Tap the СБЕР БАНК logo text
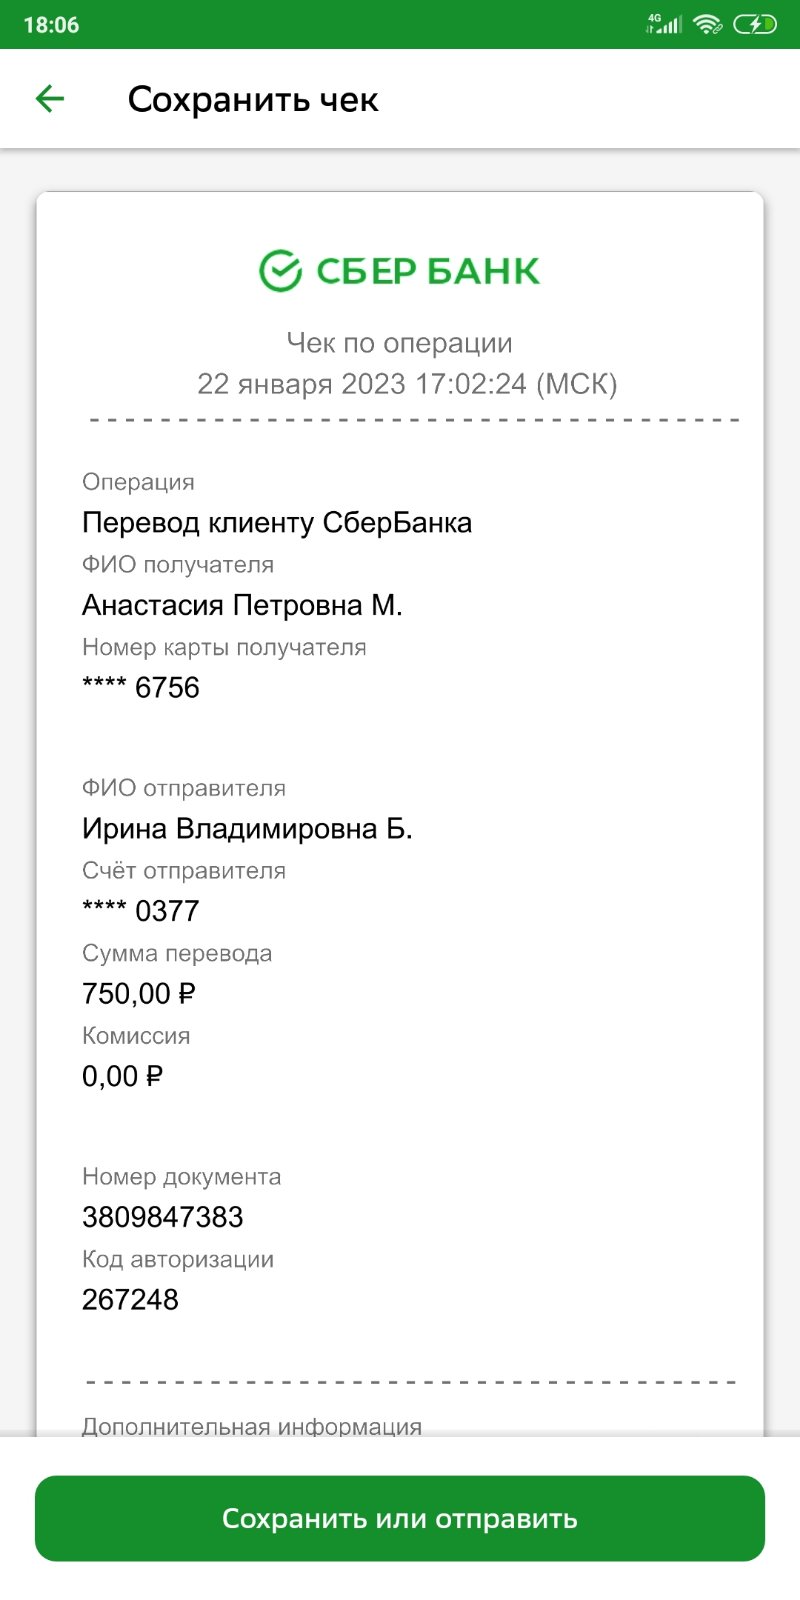The image size is (800, 1600). click(428, 271)
